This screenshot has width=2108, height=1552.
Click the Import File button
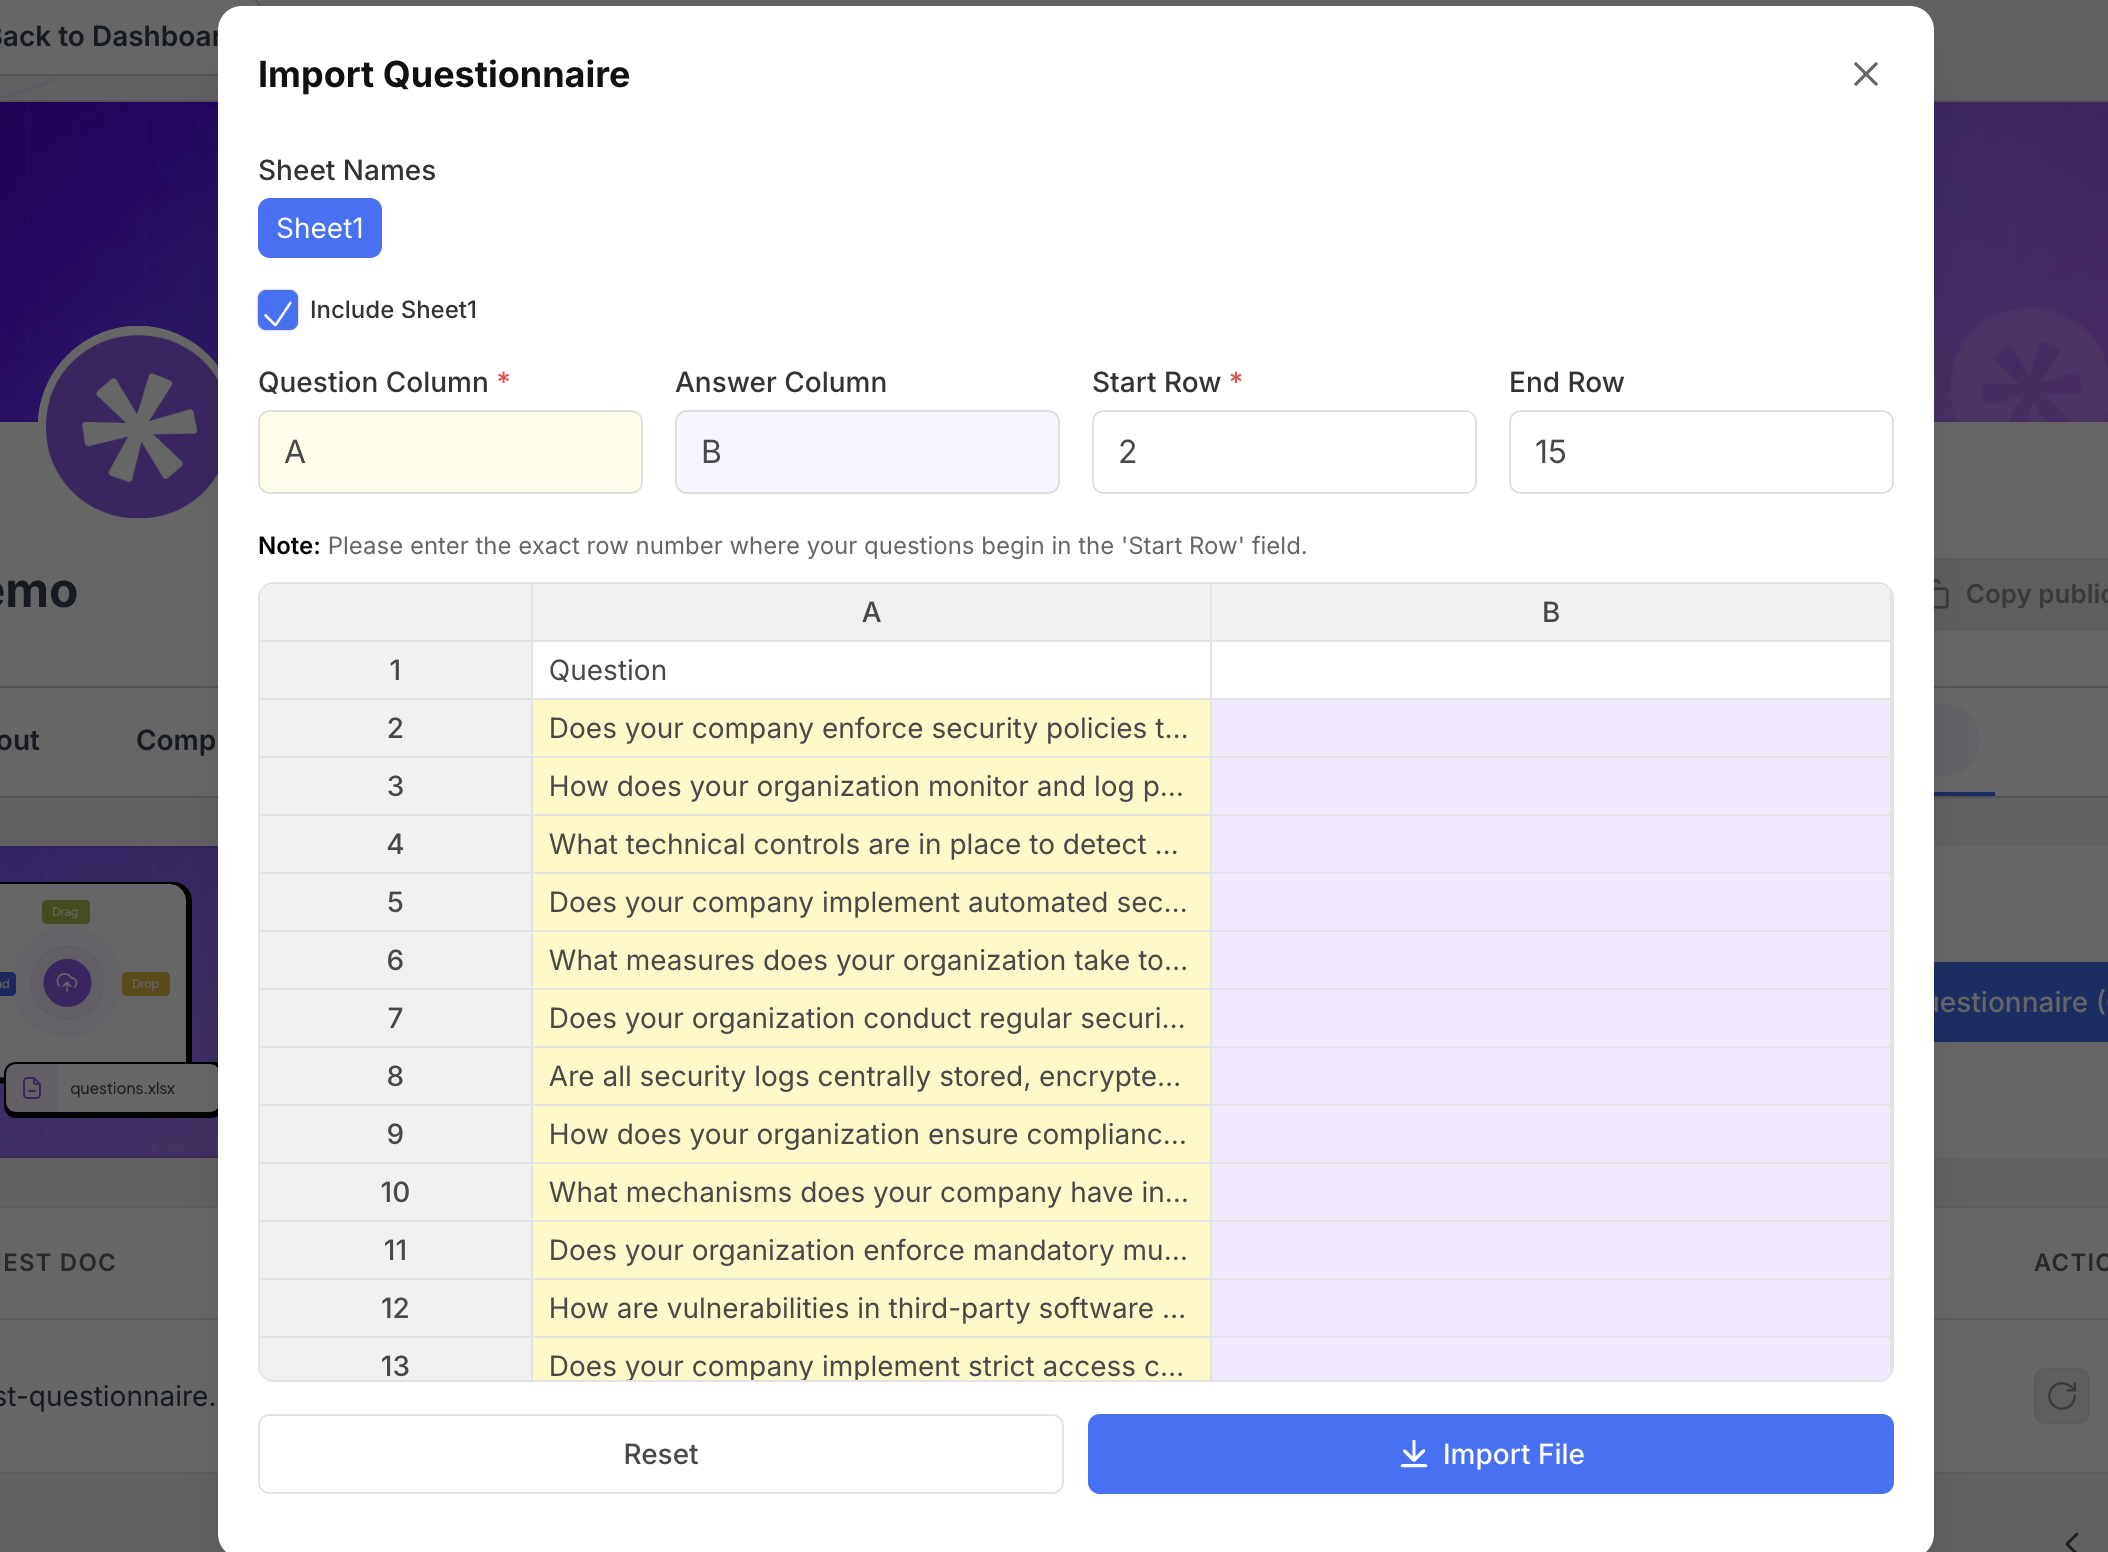(1490, 1454)
